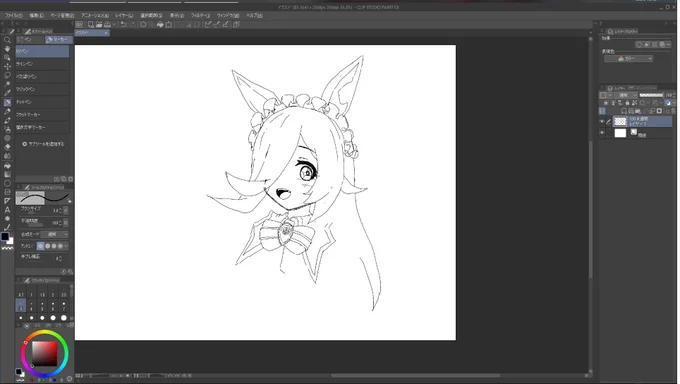The width and height of the screenshot is (680, 384).
Task: Select the フラットマーカー sub tool
Action: pos(42,115)
